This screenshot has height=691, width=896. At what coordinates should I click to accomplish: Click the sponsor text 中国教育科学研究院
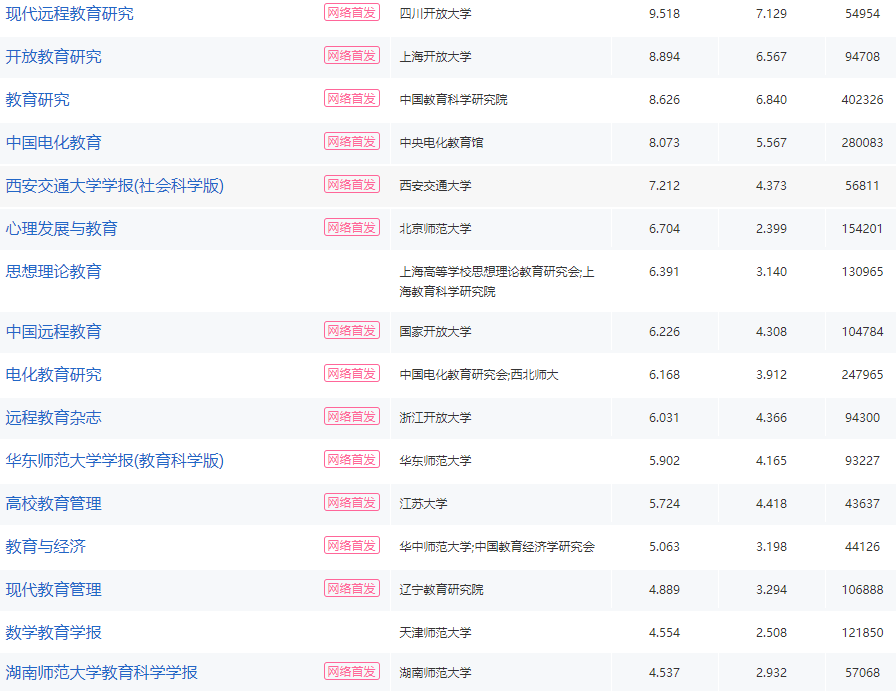(454, 99)
